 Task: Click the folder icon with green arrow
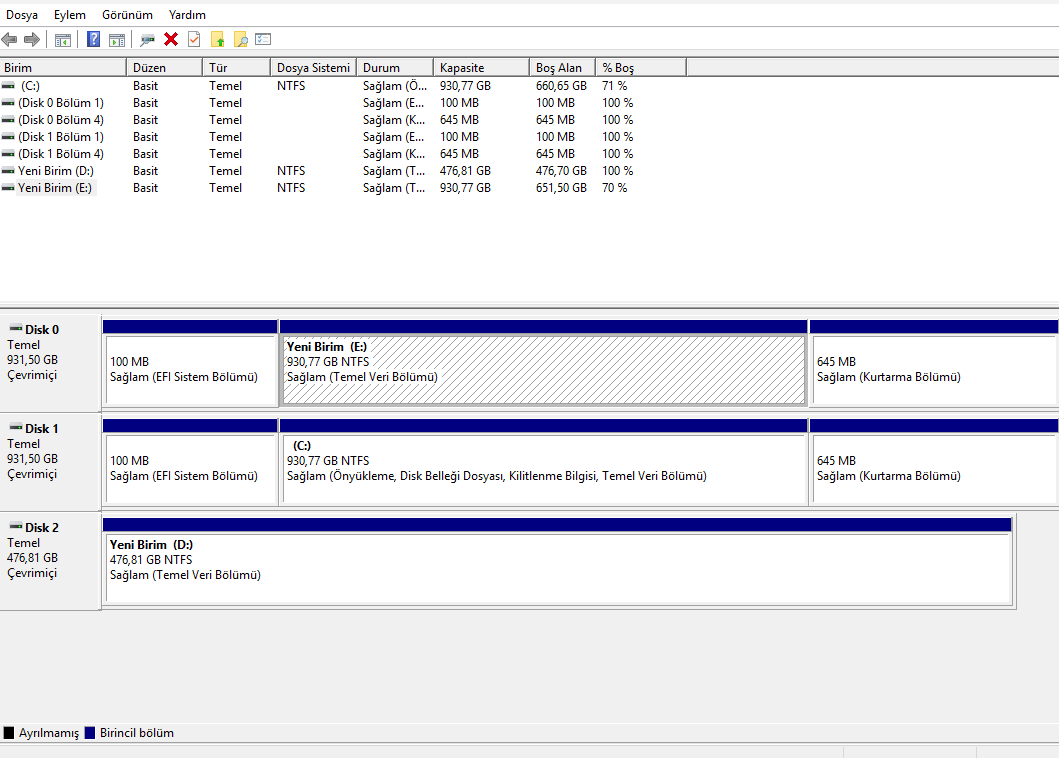click(217, 39)
